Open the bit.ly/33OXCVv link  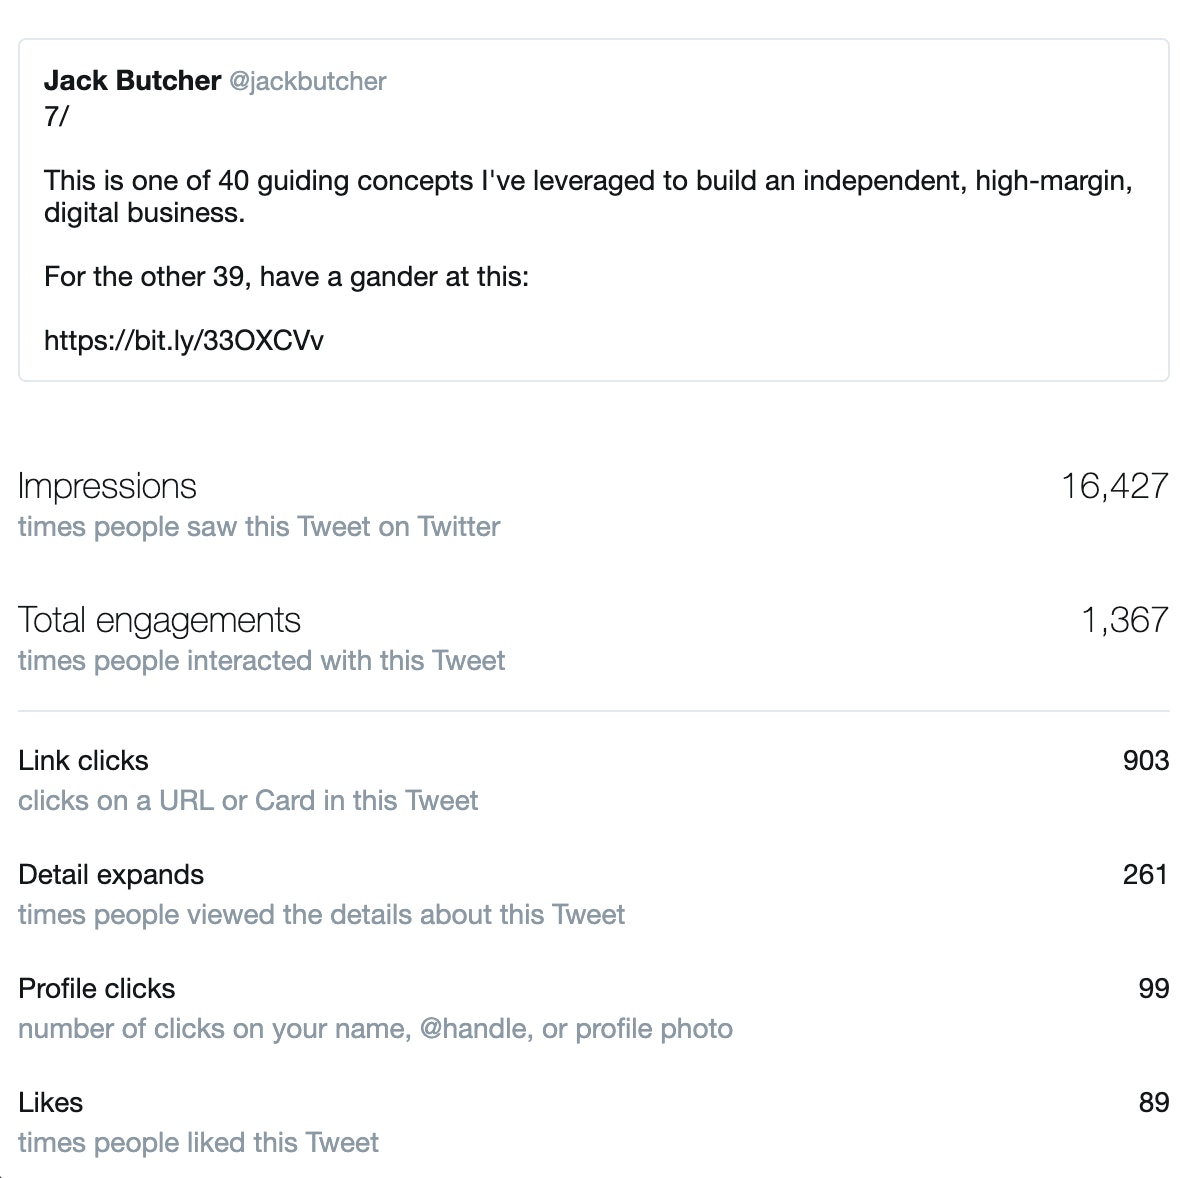pyautogui.click(x=184, y=341)
